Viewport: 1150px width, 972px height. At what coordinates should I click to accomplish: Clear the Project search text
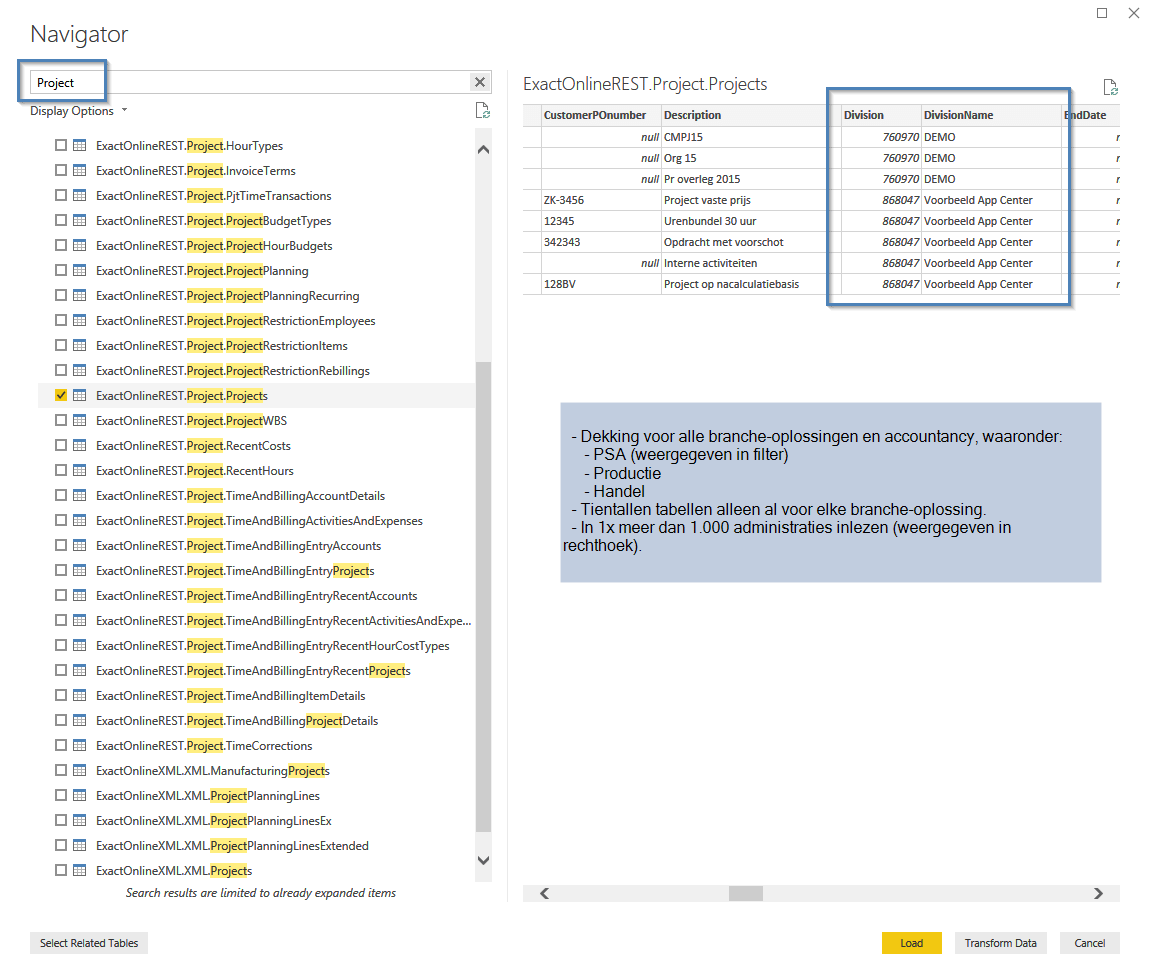(480, 83)
